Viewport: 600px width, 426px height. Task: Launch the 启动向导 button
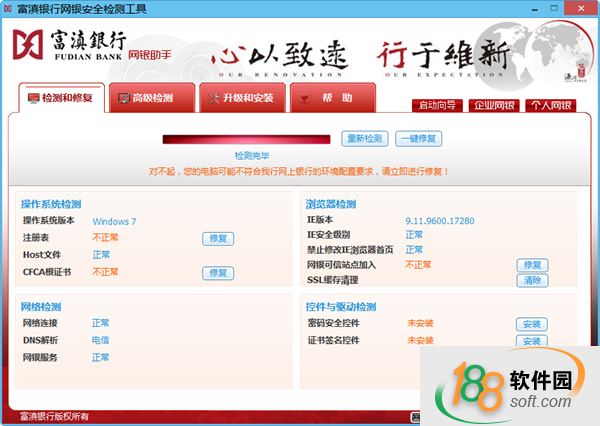tap(437, 105)
